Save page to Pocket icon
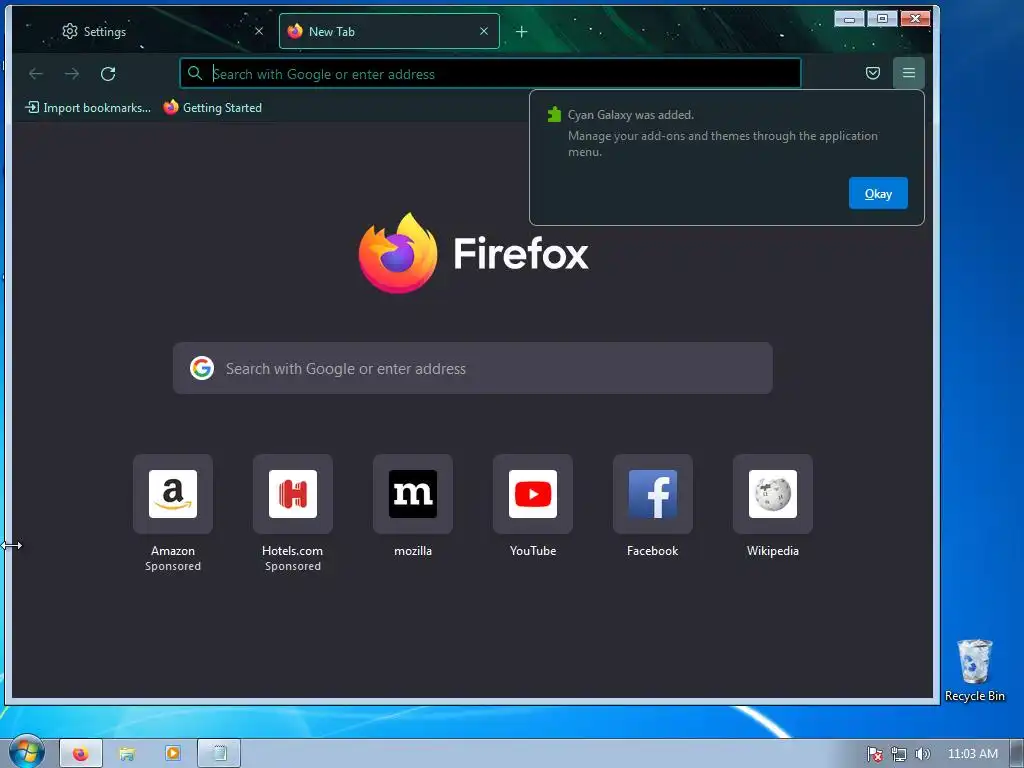The height and width of the screenshot is (768, 1024). (872, 73)
